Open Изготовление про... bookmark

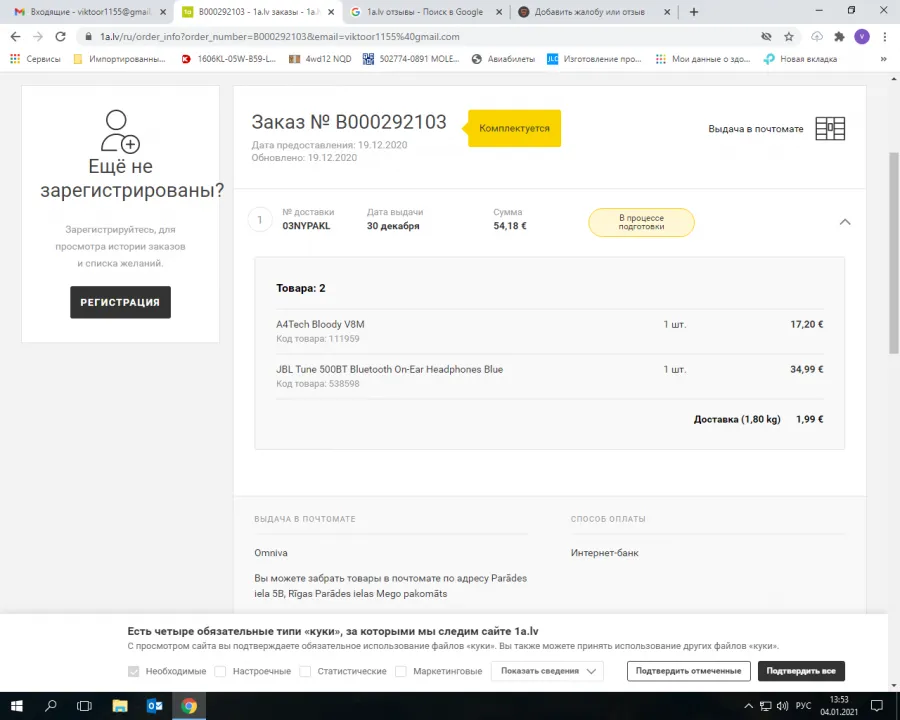[x=594, y=59]
